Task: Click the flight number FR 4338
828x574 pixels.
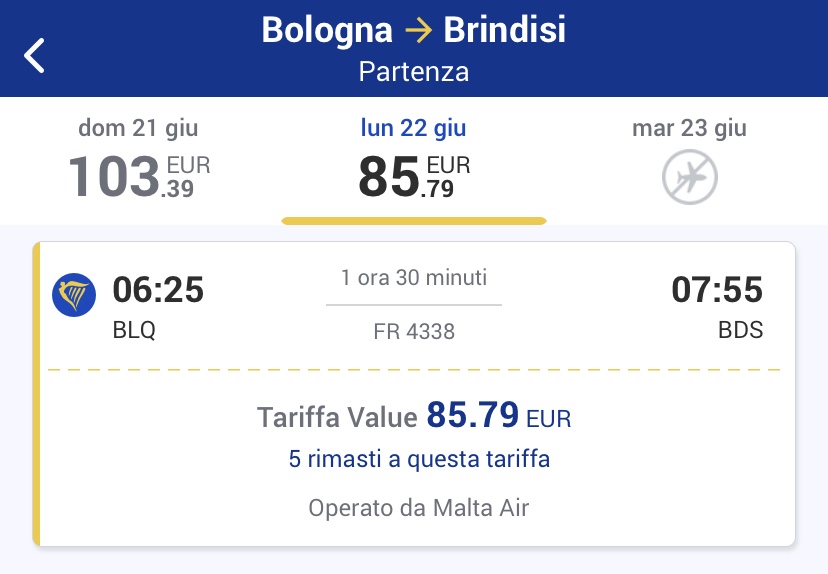Action: pyautogui.click(x=414, y=331)
